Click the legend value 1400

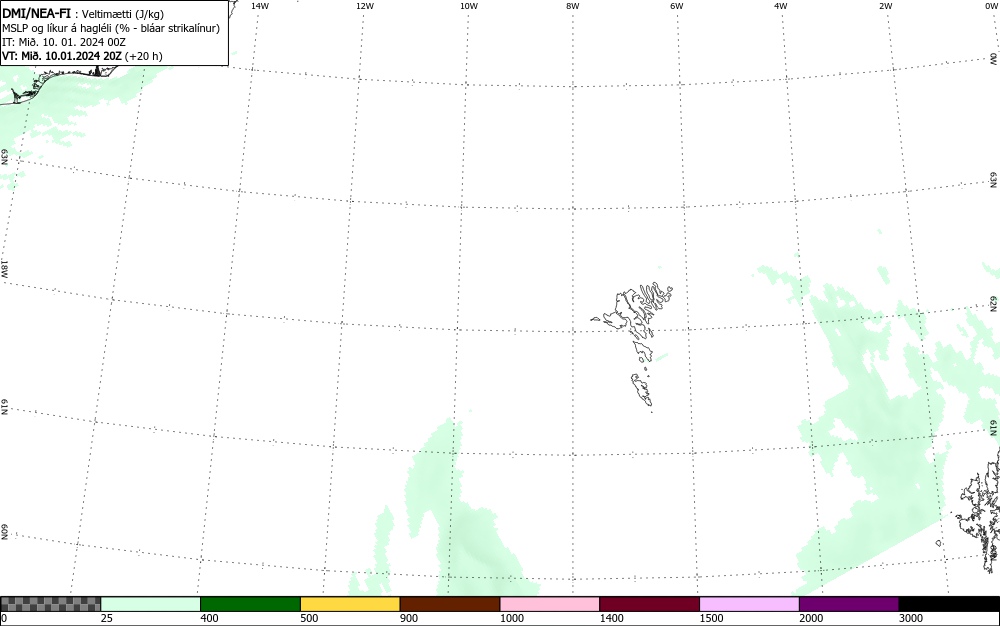(x=612, y=618)
